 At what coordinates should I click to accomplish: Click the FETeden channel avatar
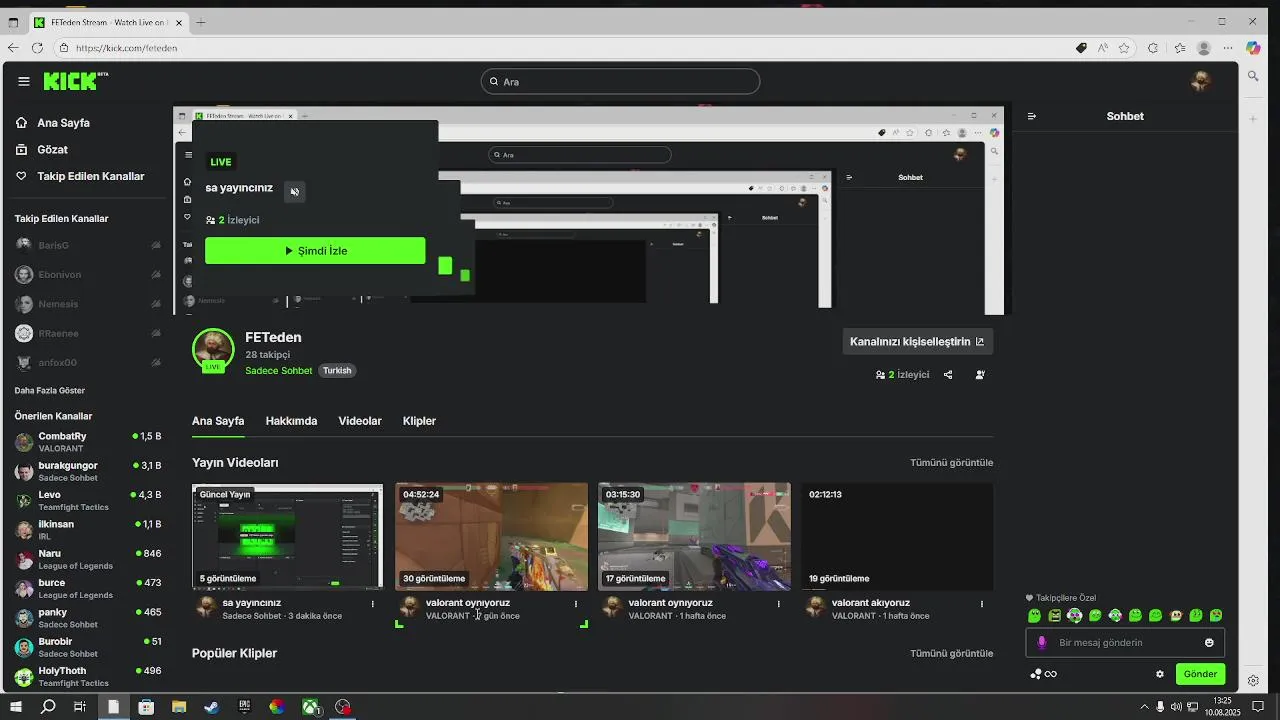[213, 349]
